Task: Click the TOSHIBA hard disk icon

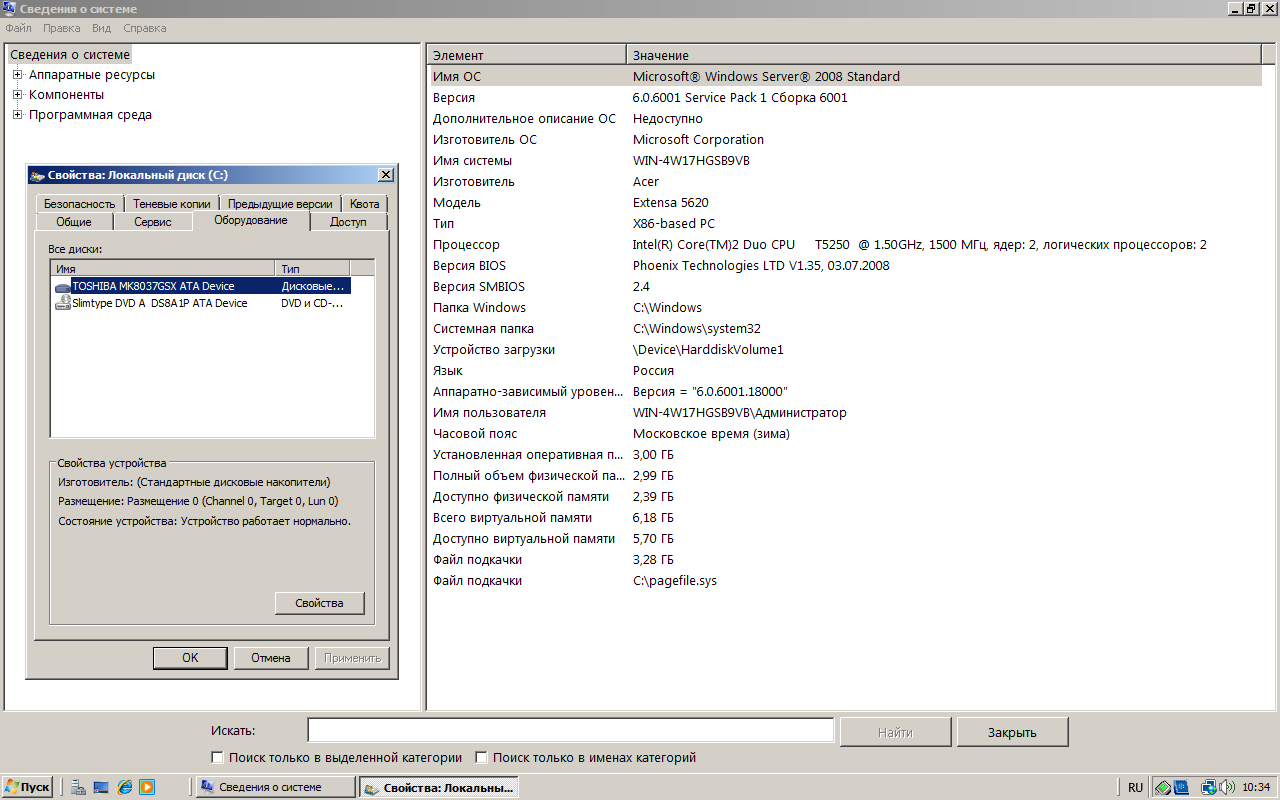Action: click(63, 287)
